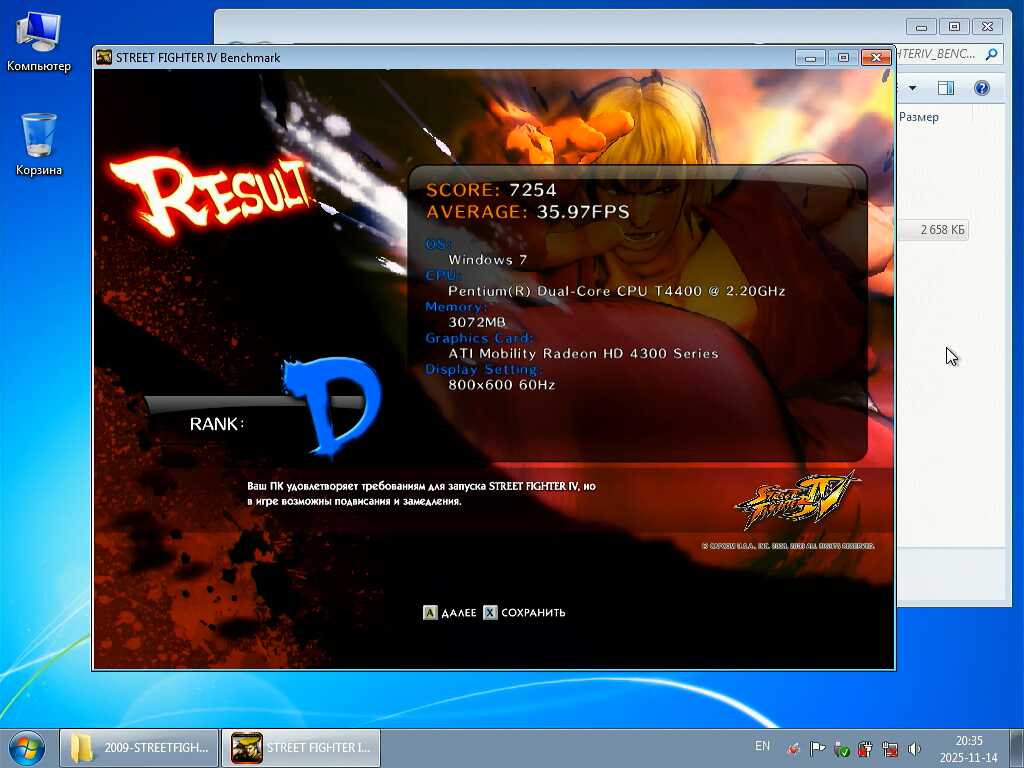Click the 800x600 60Hz display setting

(502, 385)
